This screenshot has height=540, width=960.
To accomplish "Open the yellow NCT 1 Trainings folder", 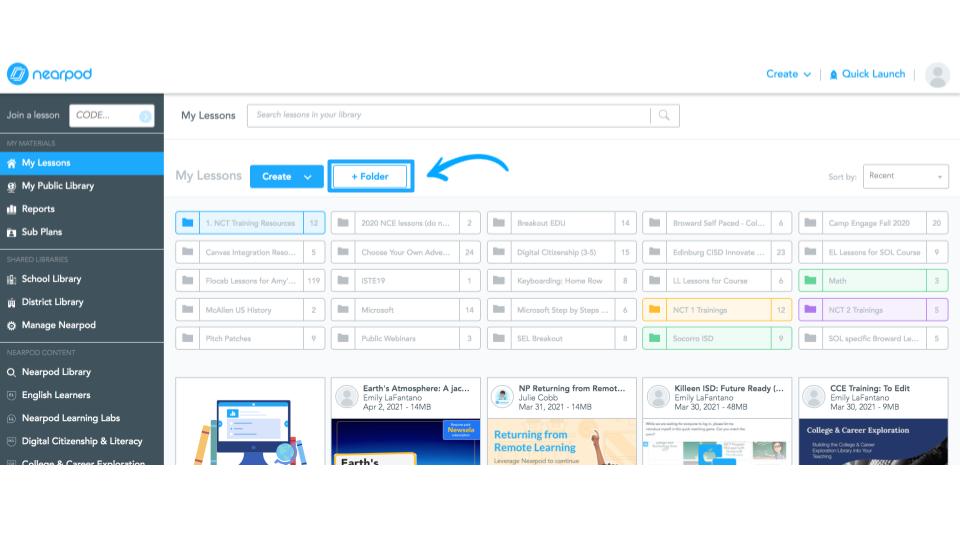I will pyautogui.click(x=717, y=310).
